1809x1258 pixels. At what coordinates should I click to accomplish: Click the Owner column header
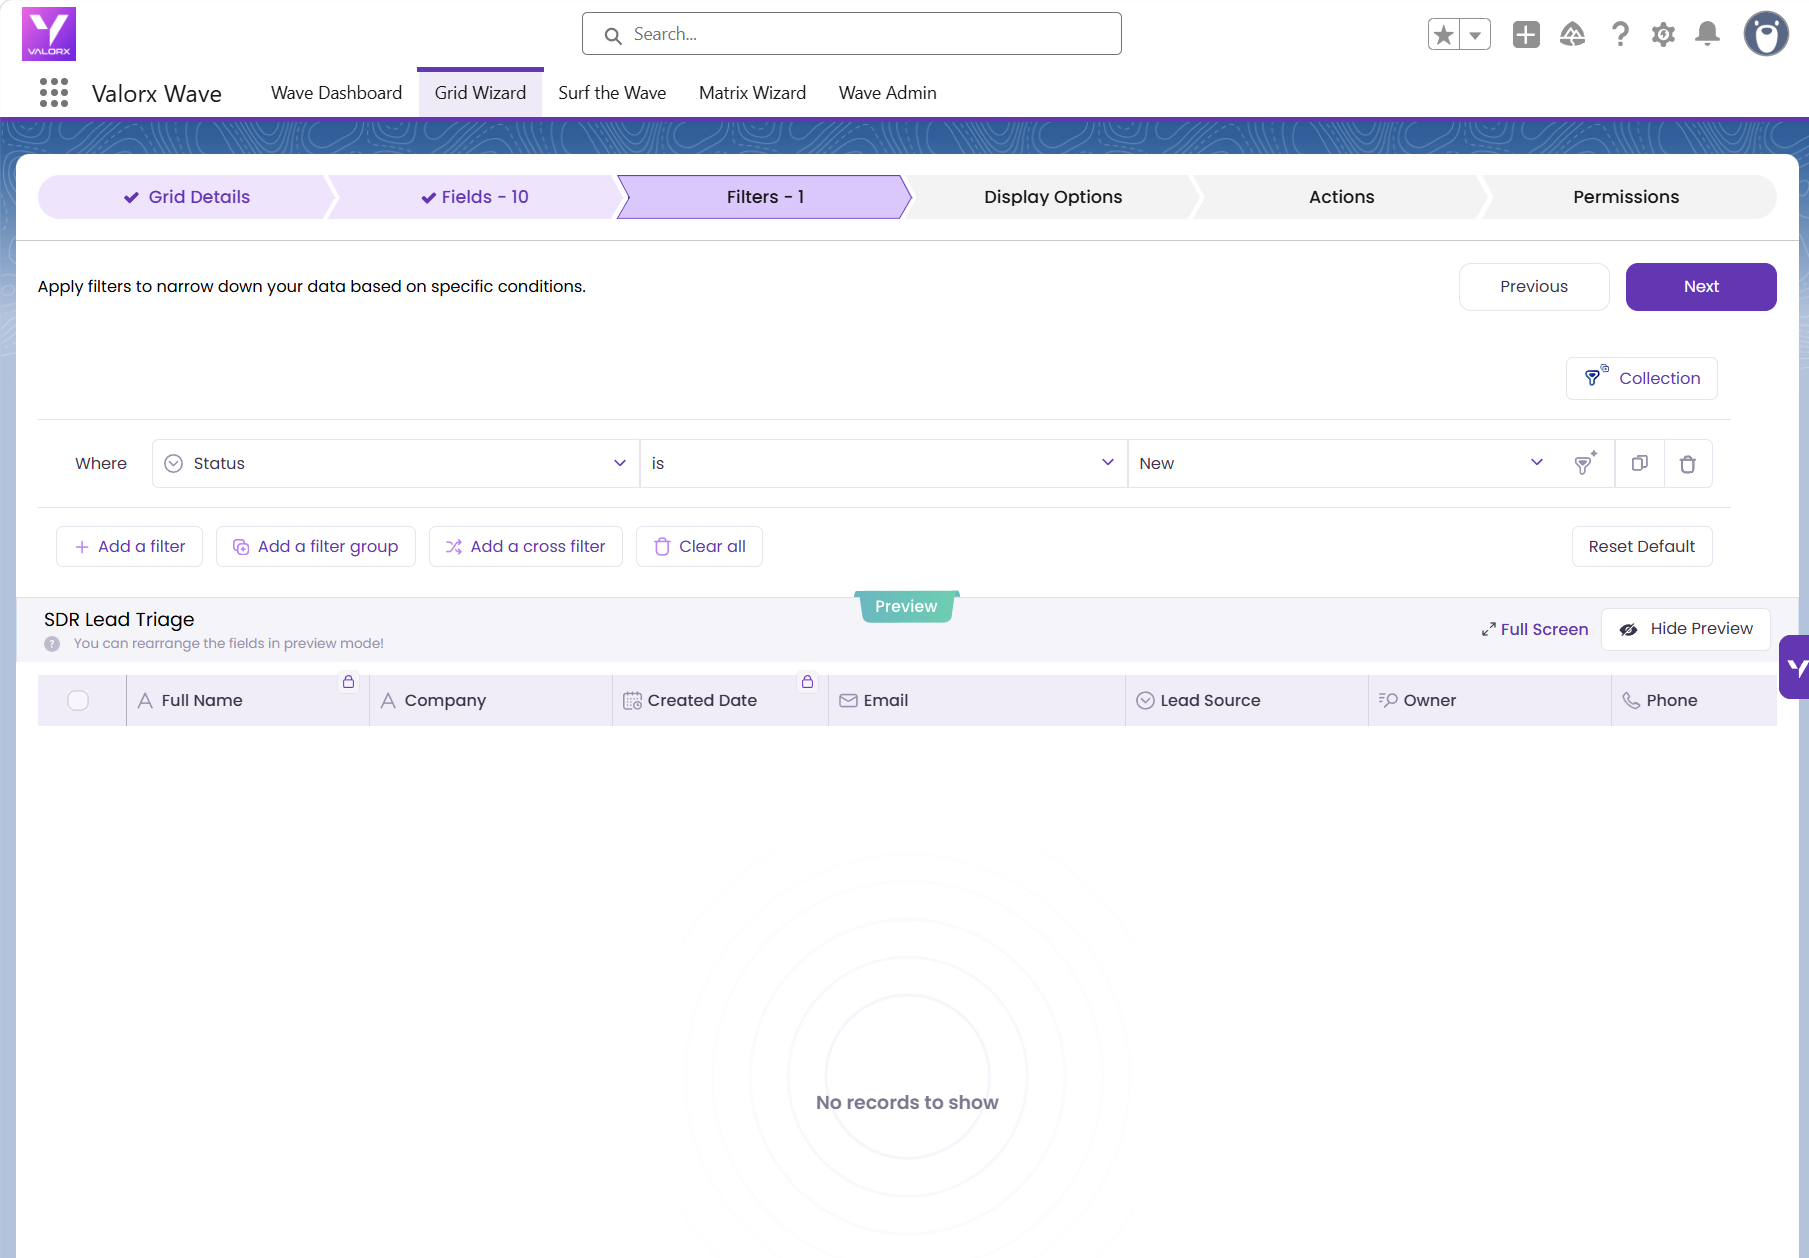click(1490, 701)
